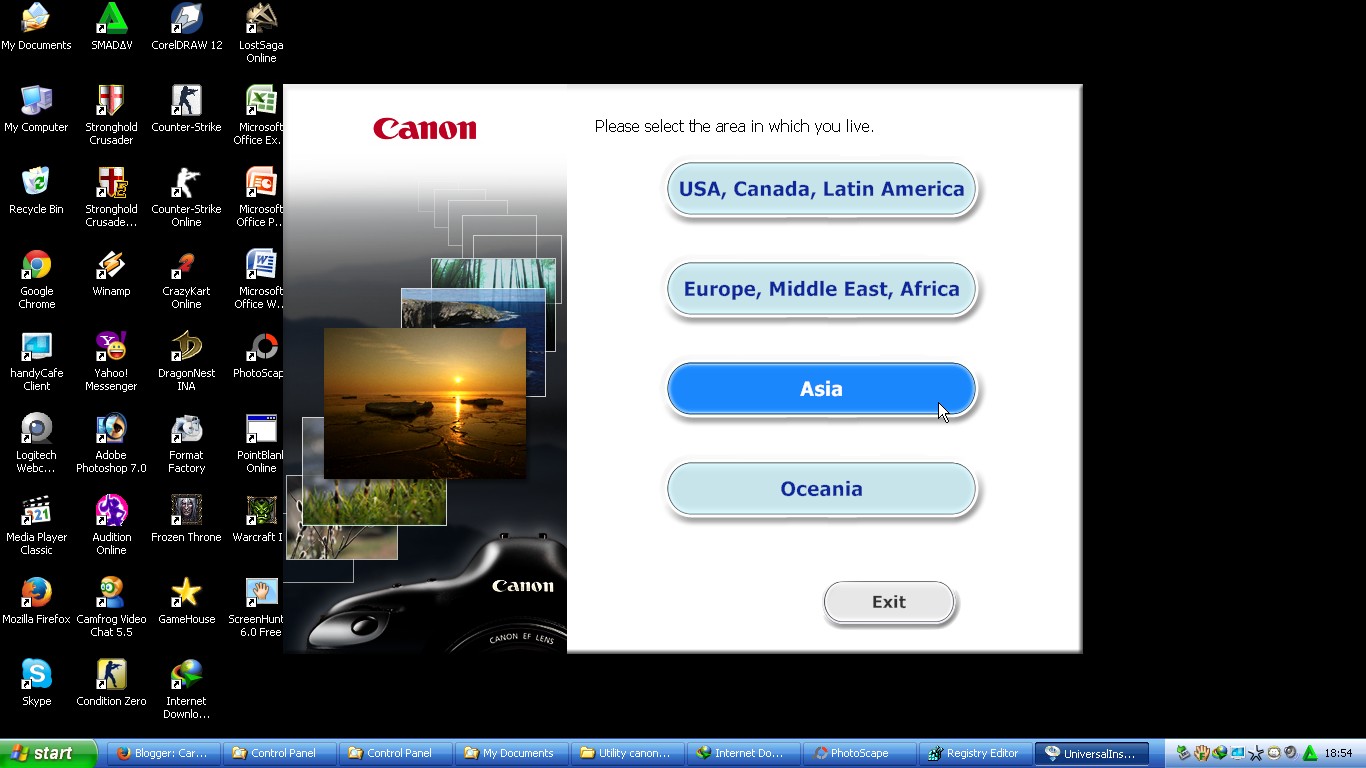
Task: Switch to My Documents taskbar window
Action: (511, 754)
